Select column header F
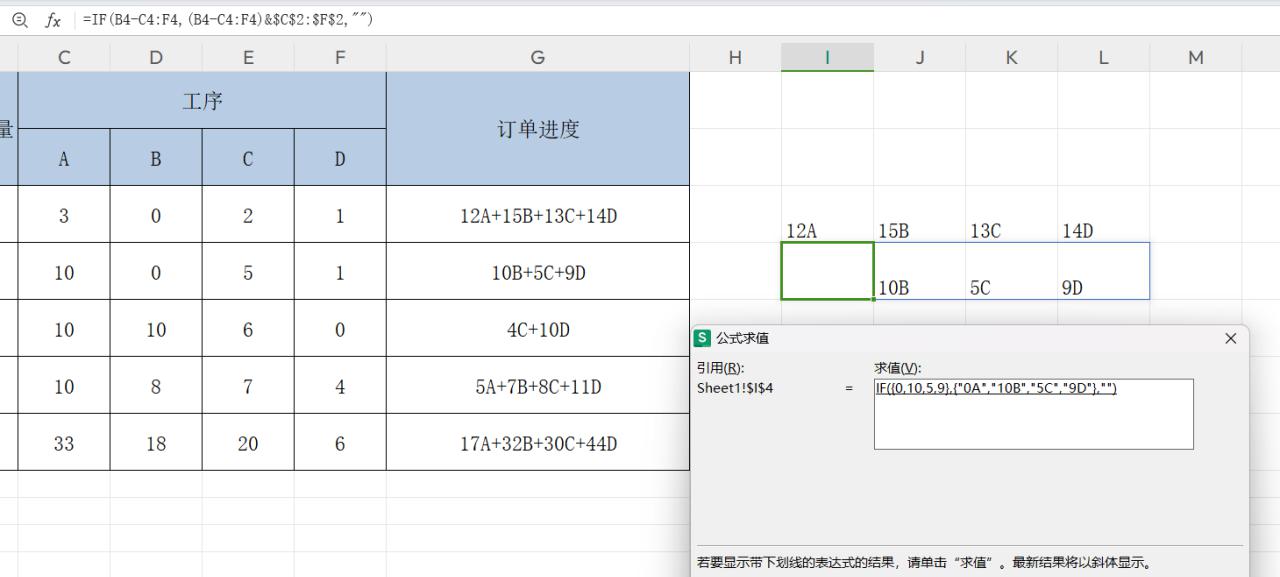Screen dimensions: 1280x577 (x=340, y=57)
